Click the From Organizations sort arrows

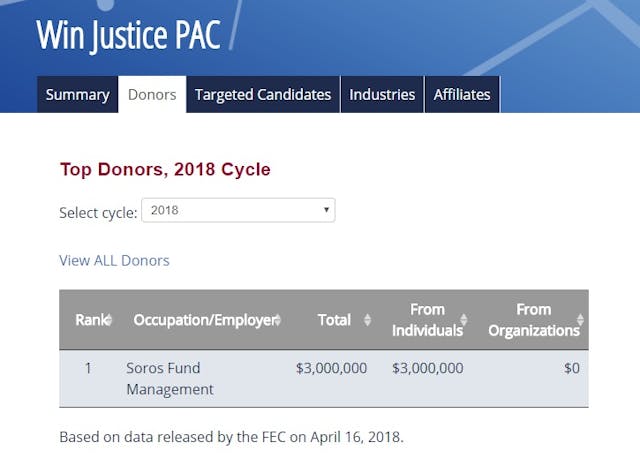click(x=580, y=320)
